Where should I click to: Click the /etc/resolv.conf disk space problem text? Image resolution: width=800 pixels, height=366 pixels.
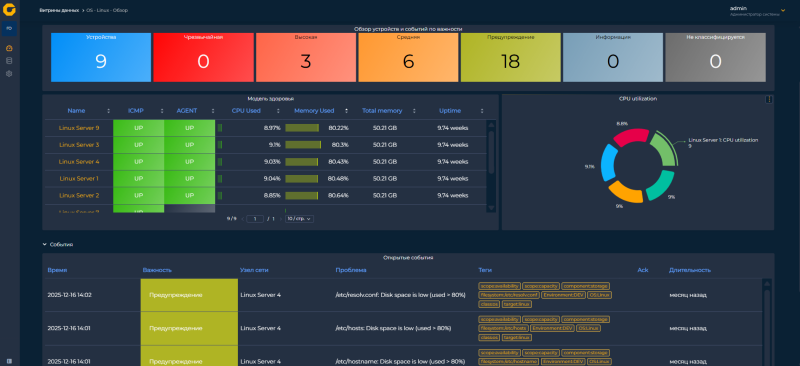[x=401, y=295]
